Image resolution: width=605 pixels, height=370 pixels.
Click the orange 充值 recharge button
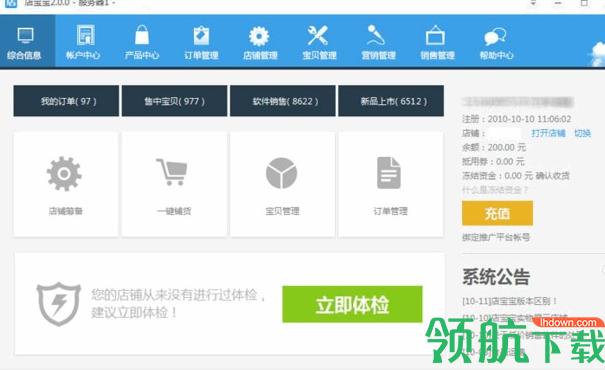click(497, 213)
